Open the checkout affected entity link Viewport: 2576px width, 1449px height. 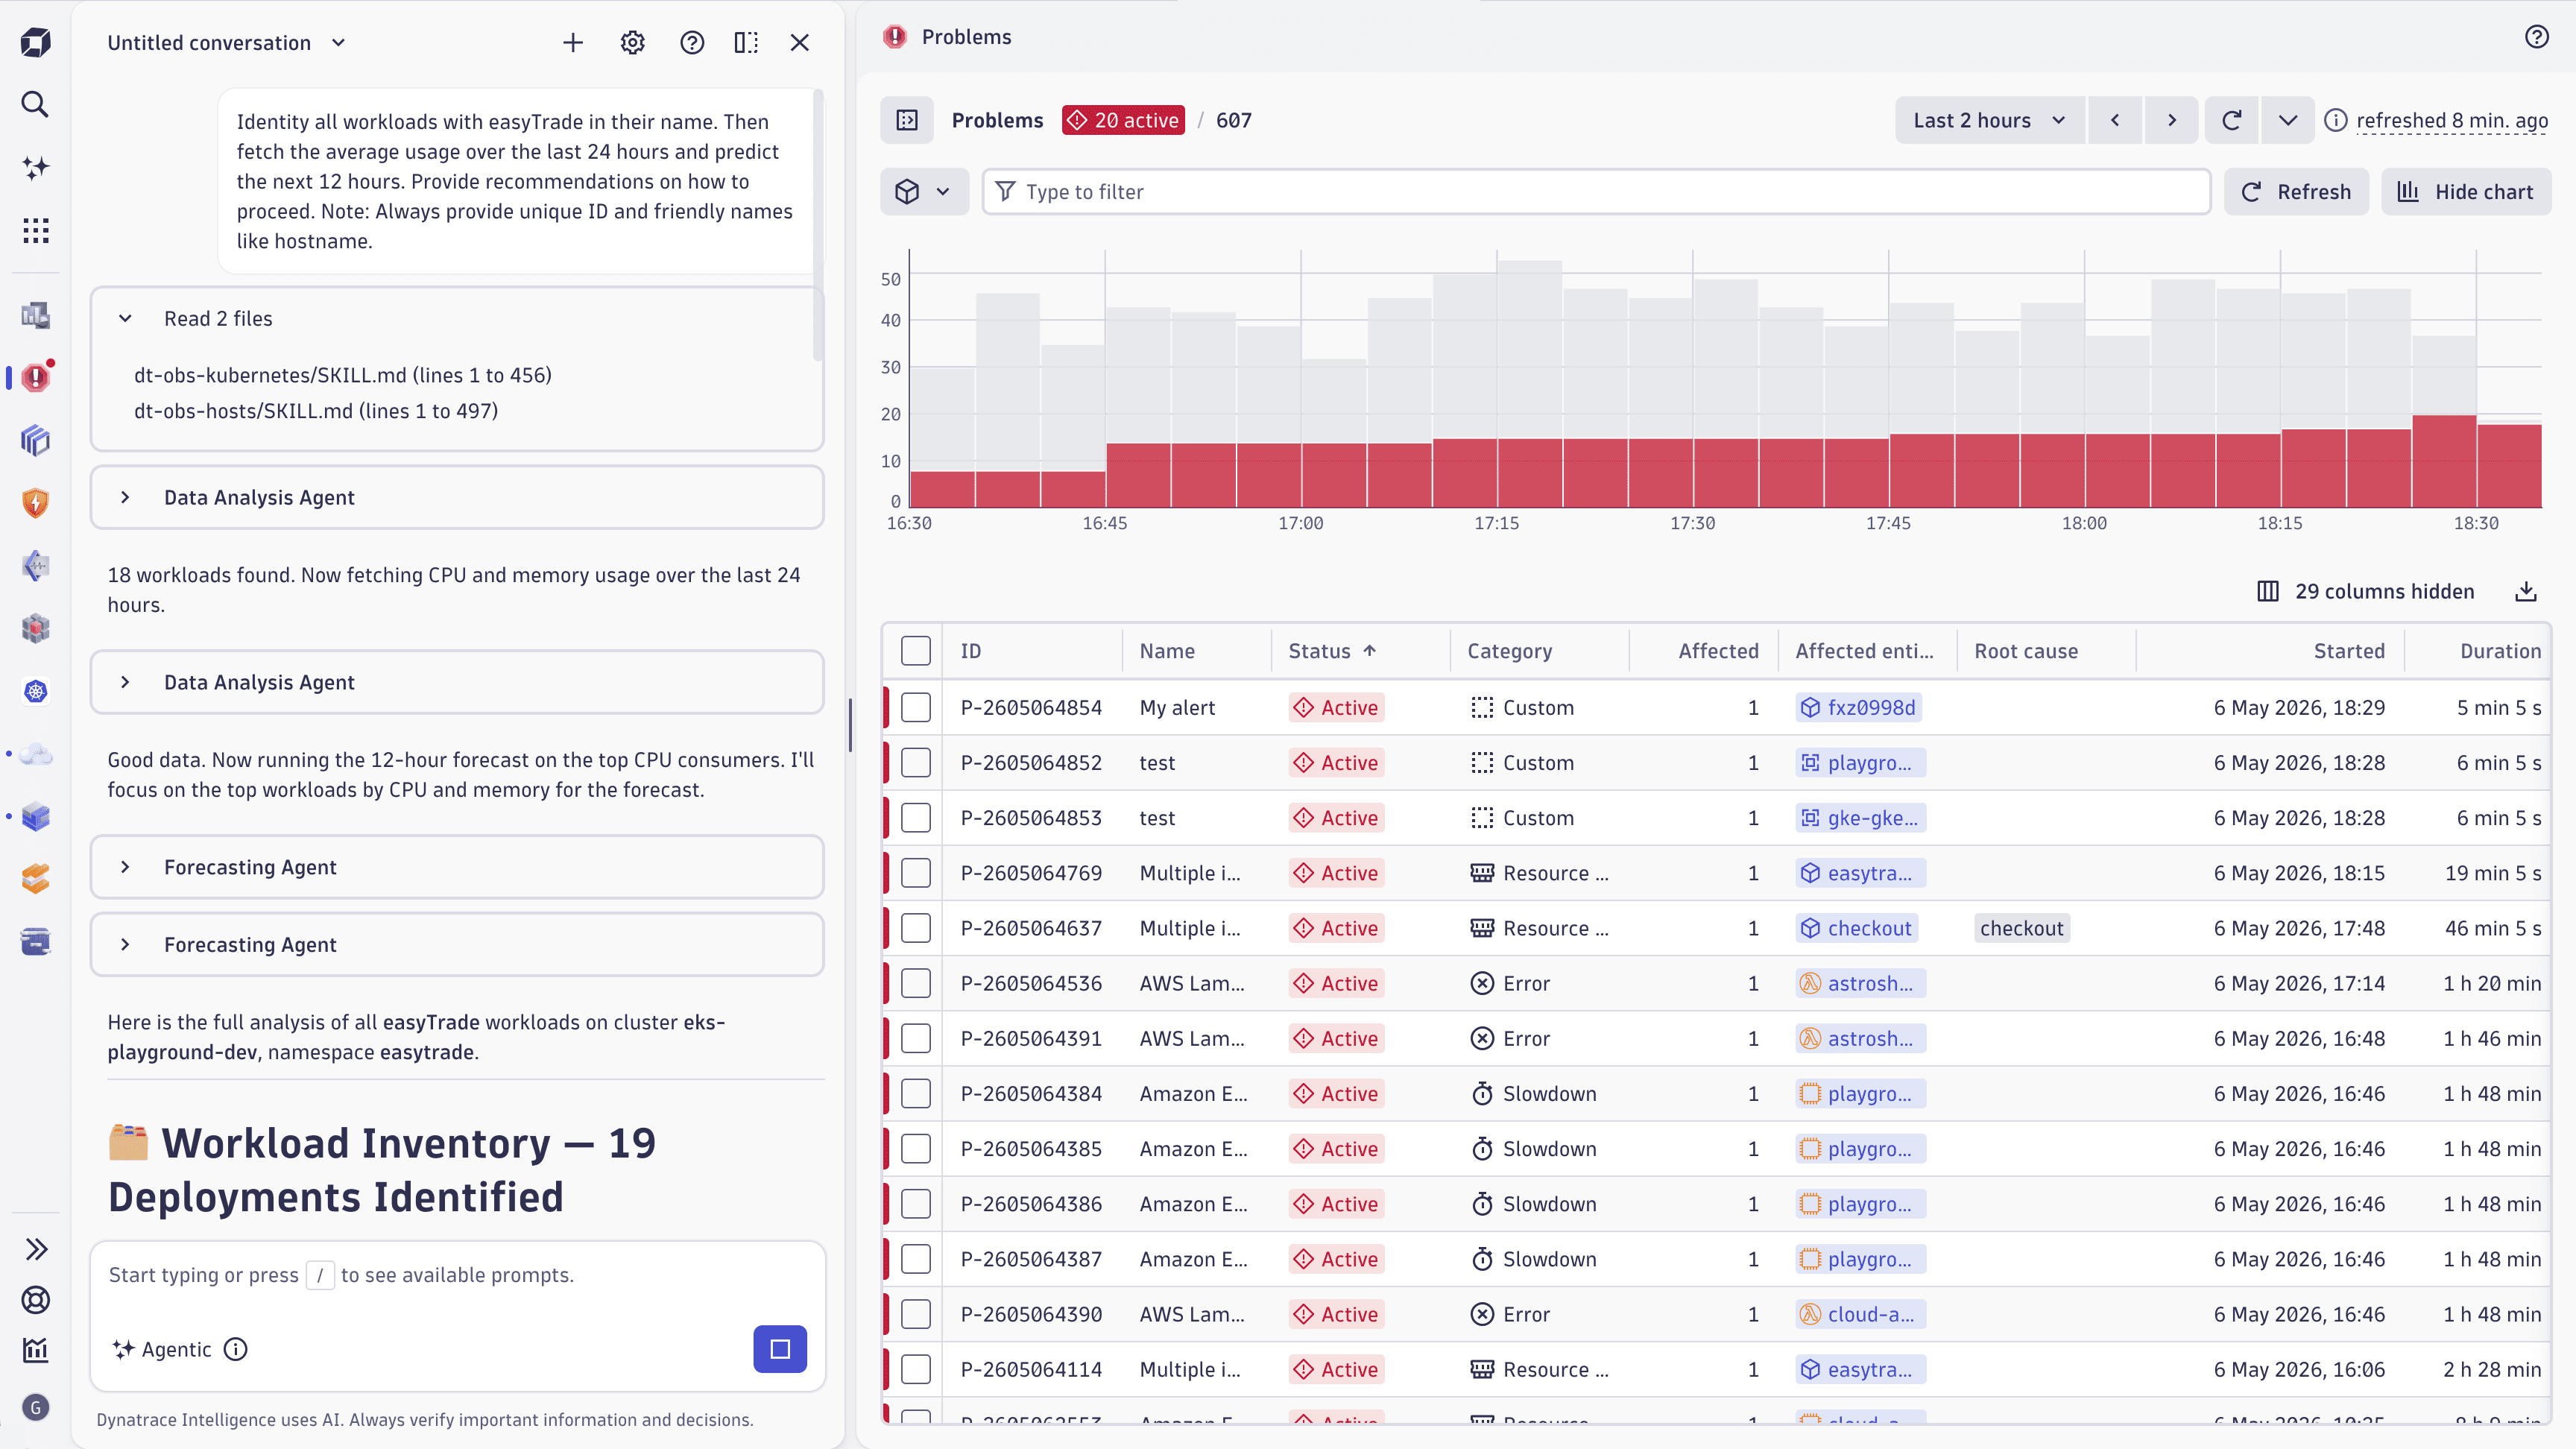point(1856,928)
